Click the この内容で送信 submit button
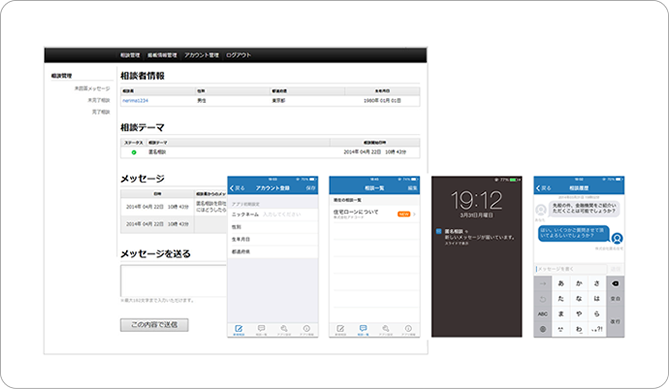 154,325
